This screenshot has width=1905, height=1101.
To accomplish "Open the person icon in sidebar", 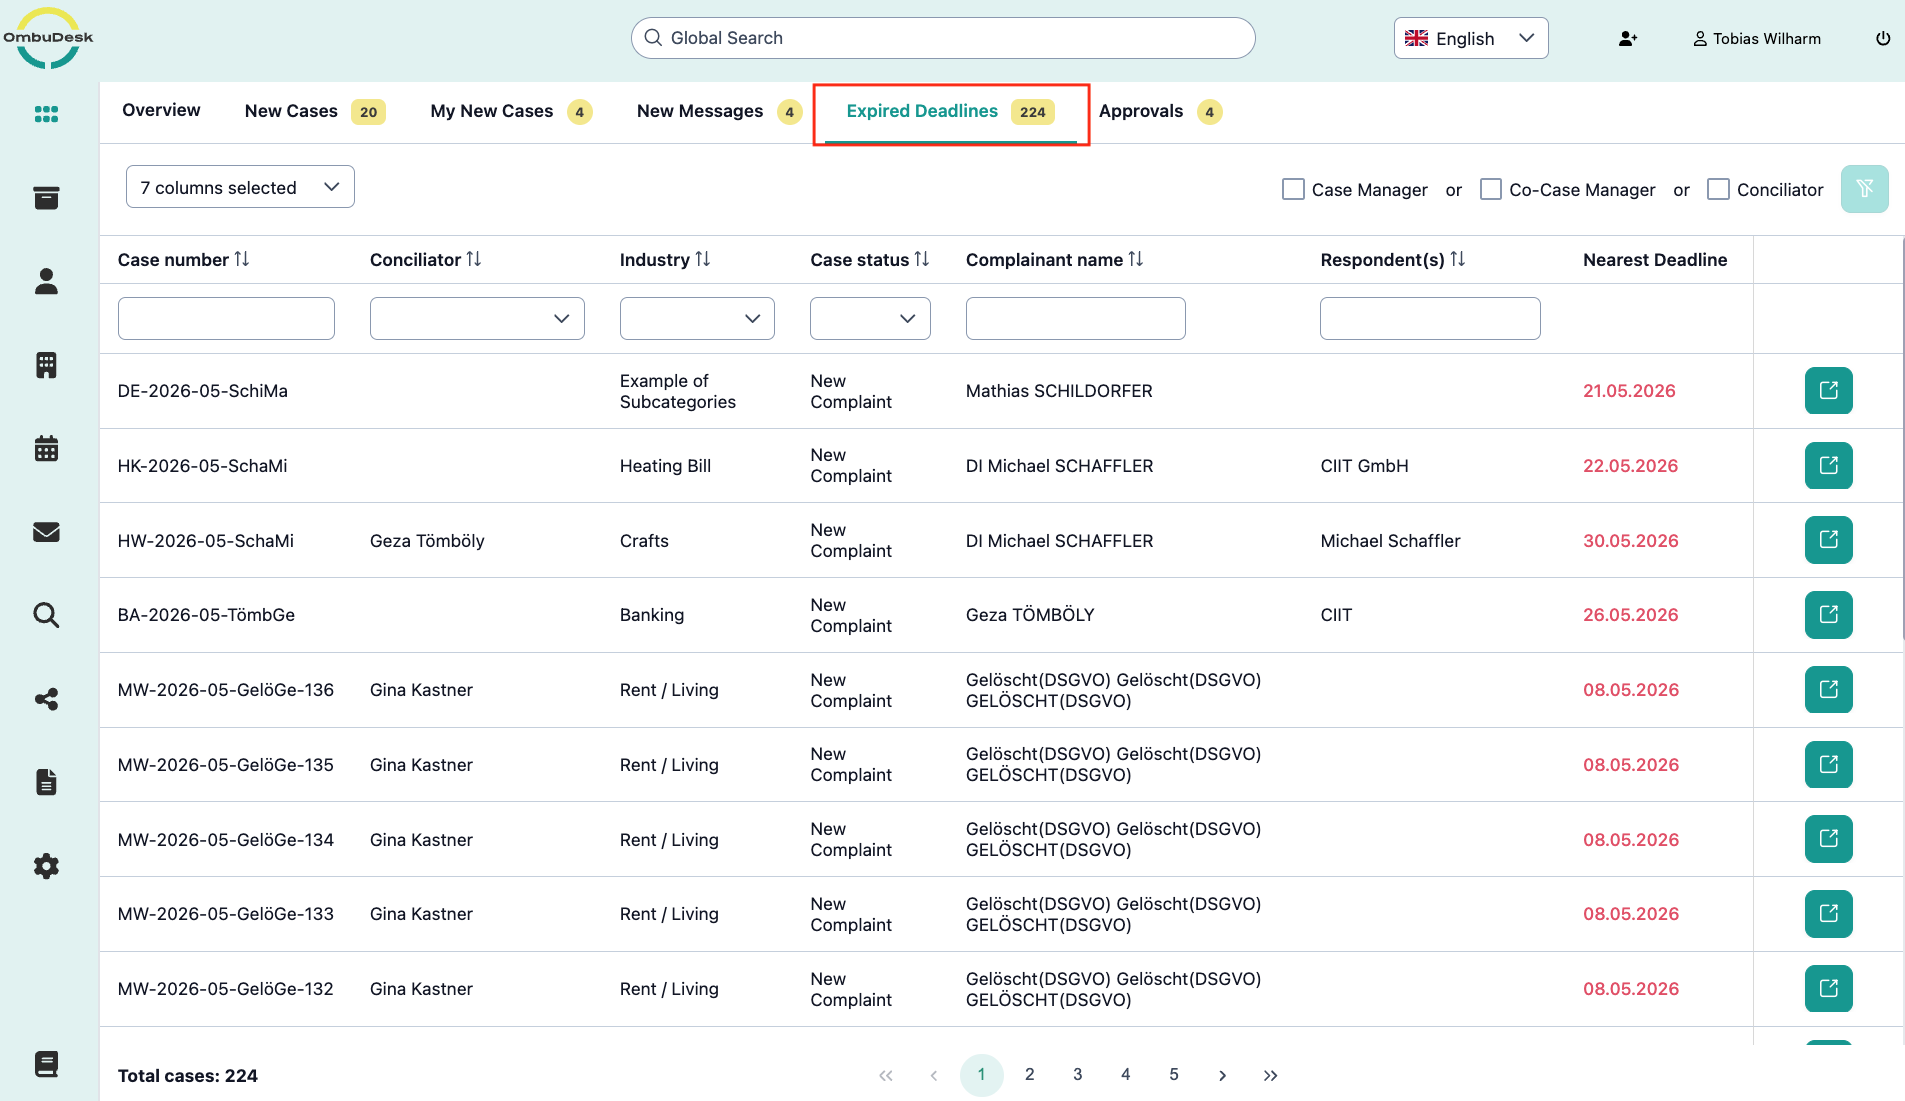I will (46, 282).
